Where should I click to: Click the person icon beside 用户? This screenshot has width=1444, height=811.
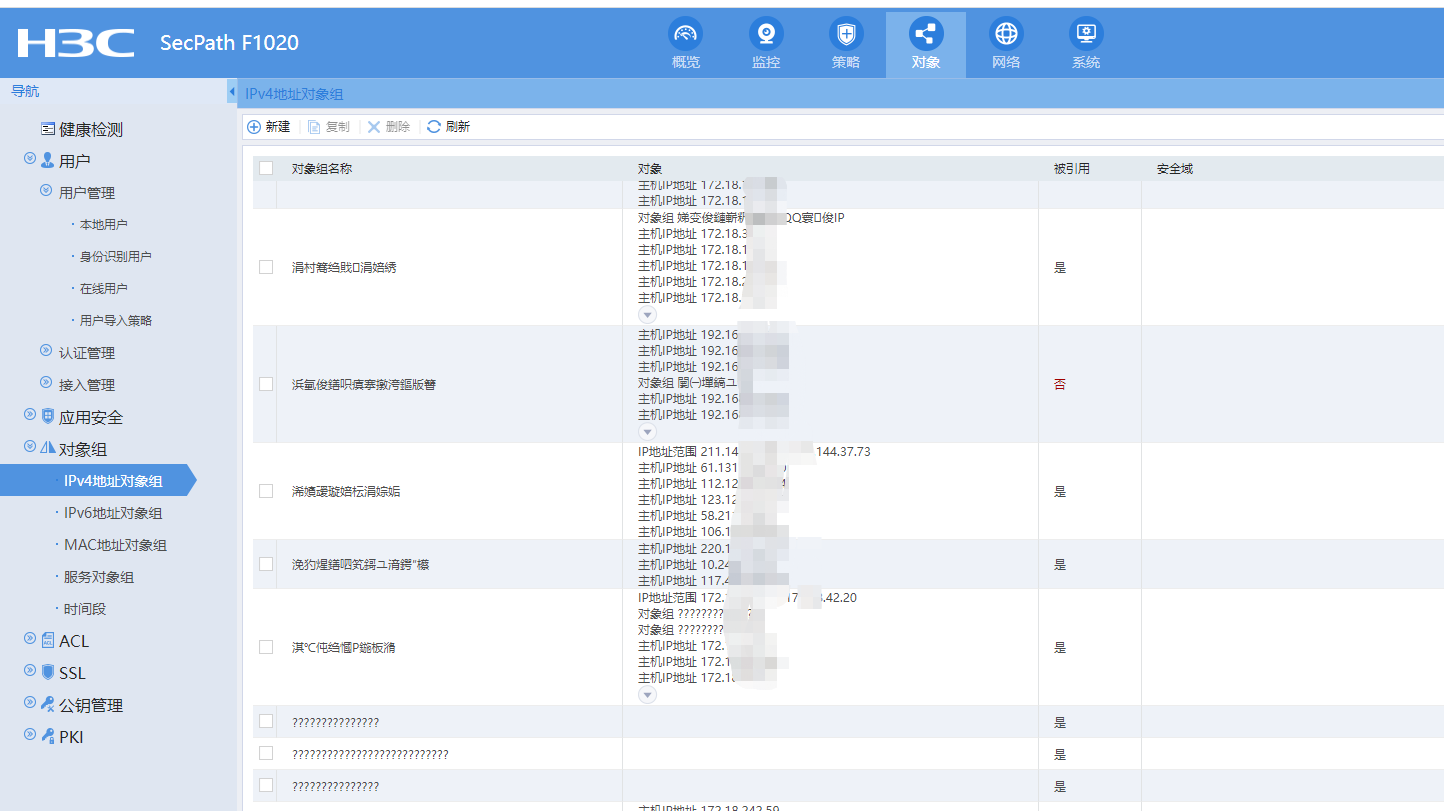click(48, 160)
